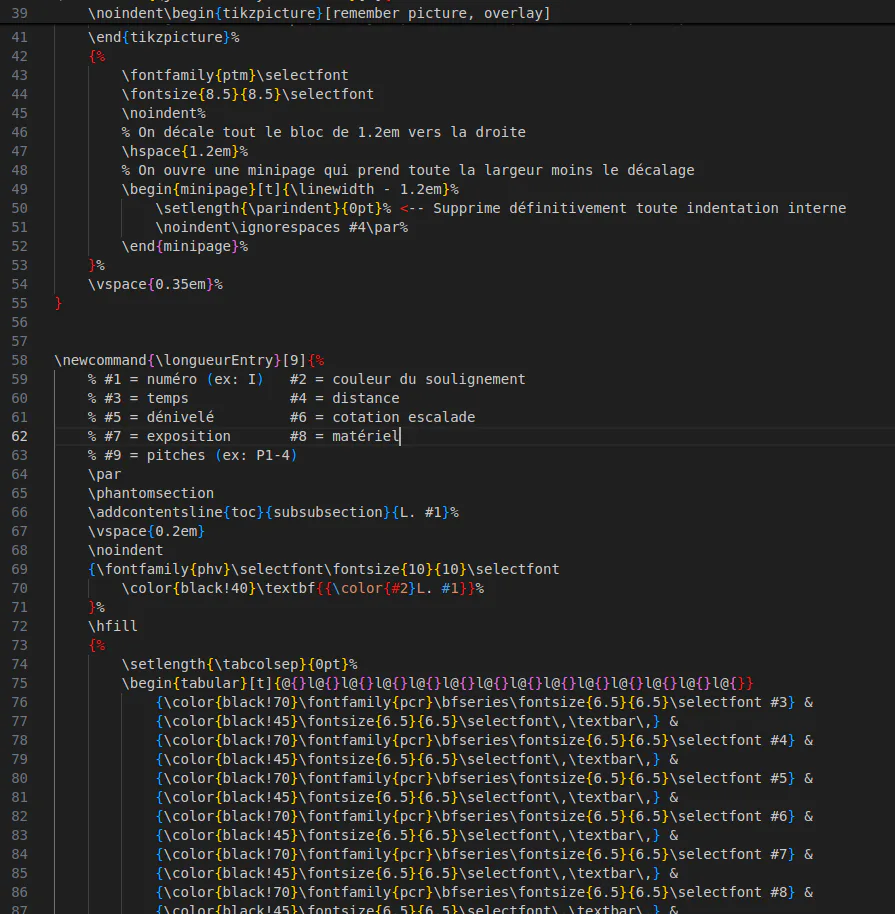Click line number 73 in the gutter

[x=19, y=645]
